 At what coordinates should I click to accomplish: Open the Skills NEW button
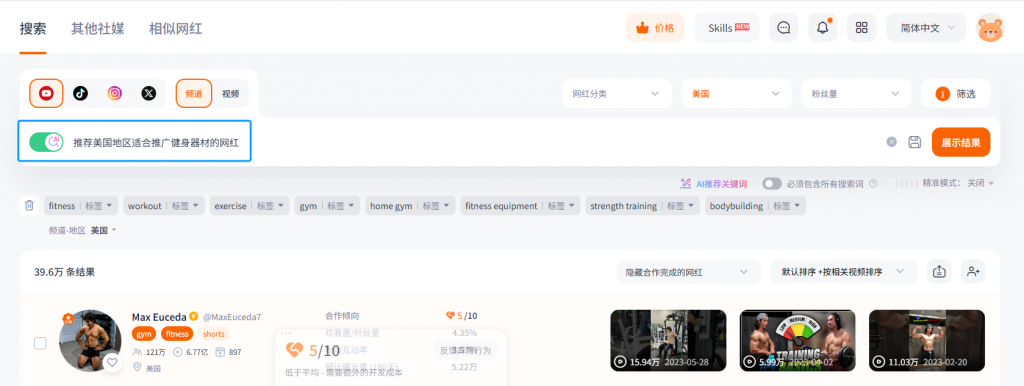coord(727,27)
